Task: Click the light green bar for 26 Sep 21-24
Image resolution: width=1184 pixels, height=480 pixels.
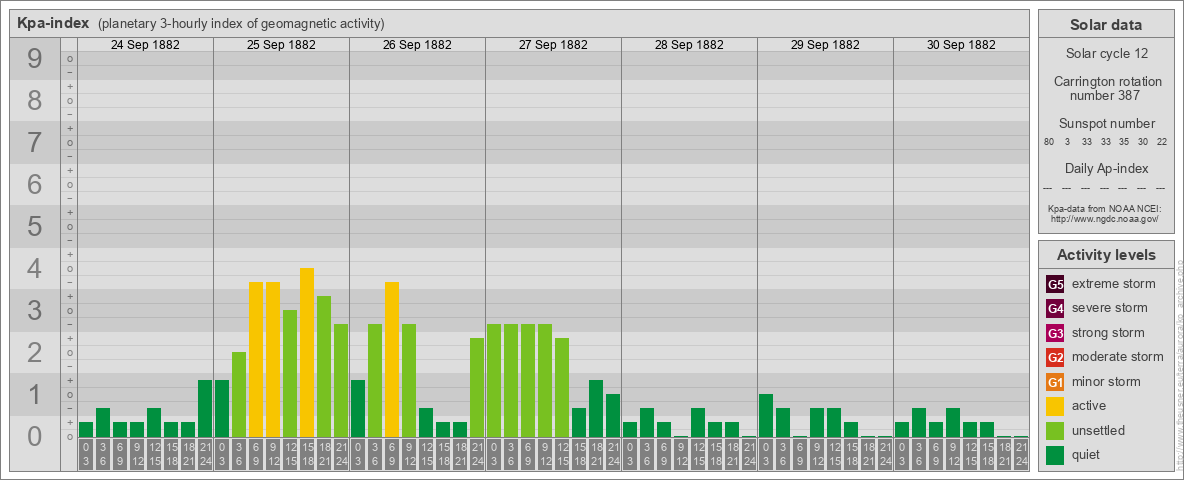Action: (x=476, y=387)
